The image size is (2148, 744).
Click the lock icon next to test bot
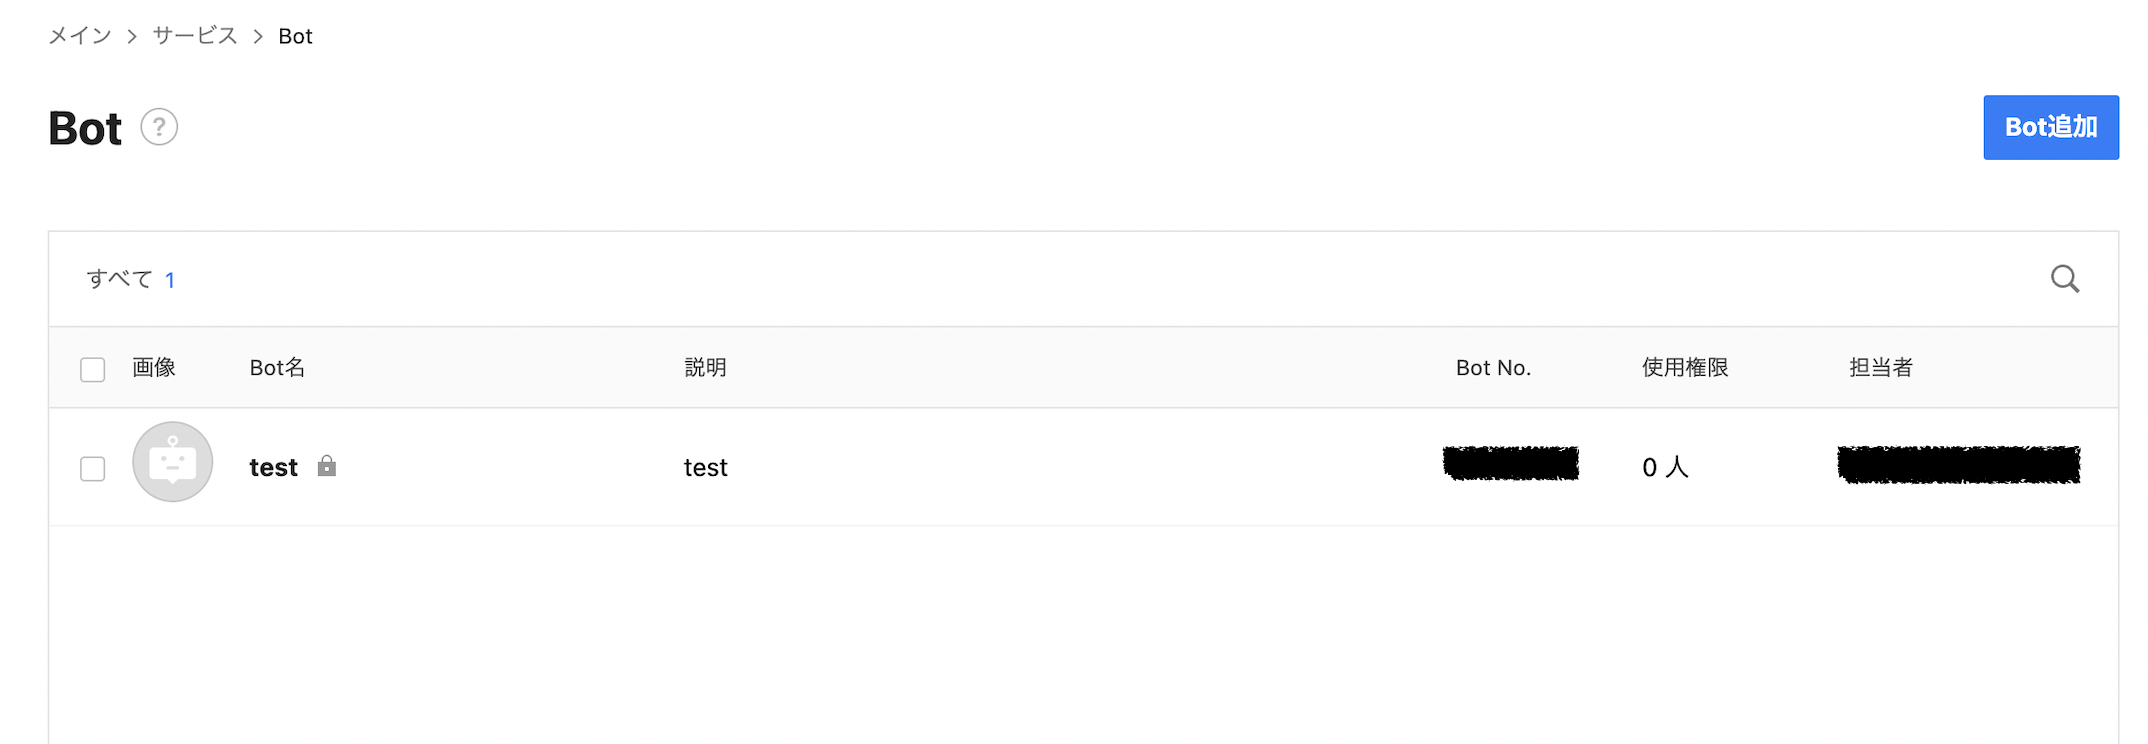point(327,466)
